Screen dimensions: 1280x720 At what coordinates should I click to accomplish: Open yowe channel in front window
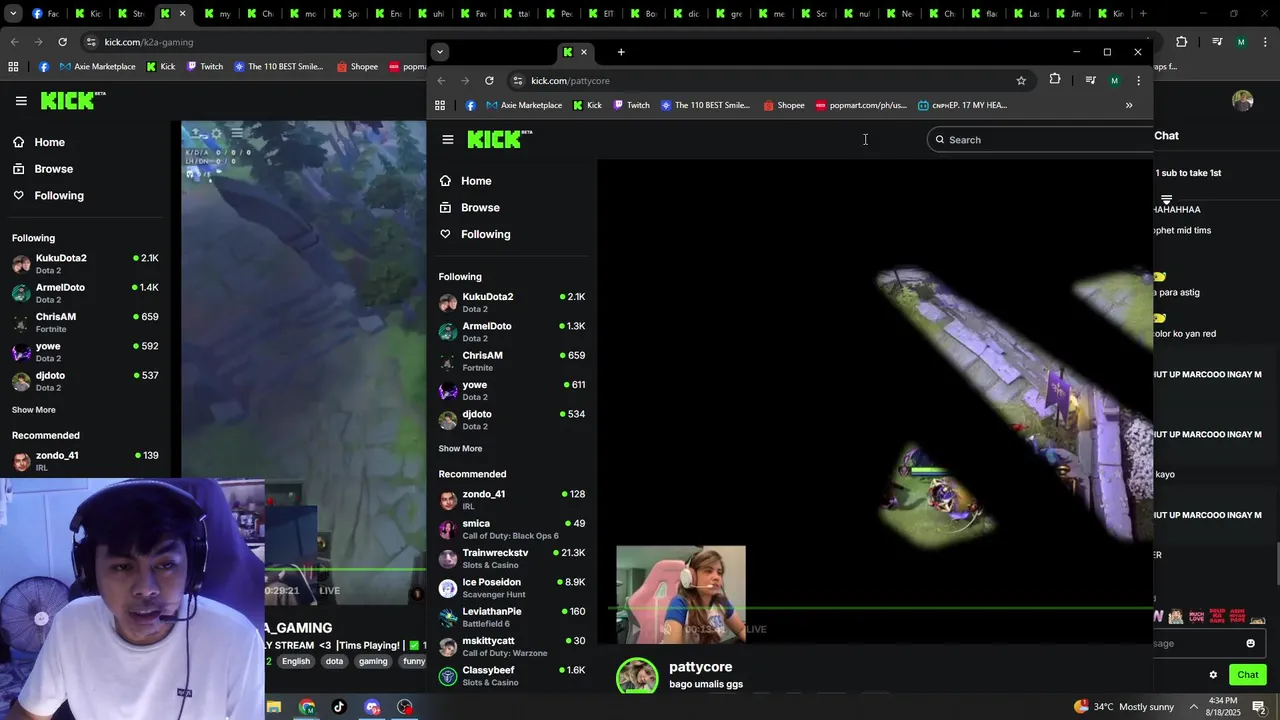pos(512,391)
